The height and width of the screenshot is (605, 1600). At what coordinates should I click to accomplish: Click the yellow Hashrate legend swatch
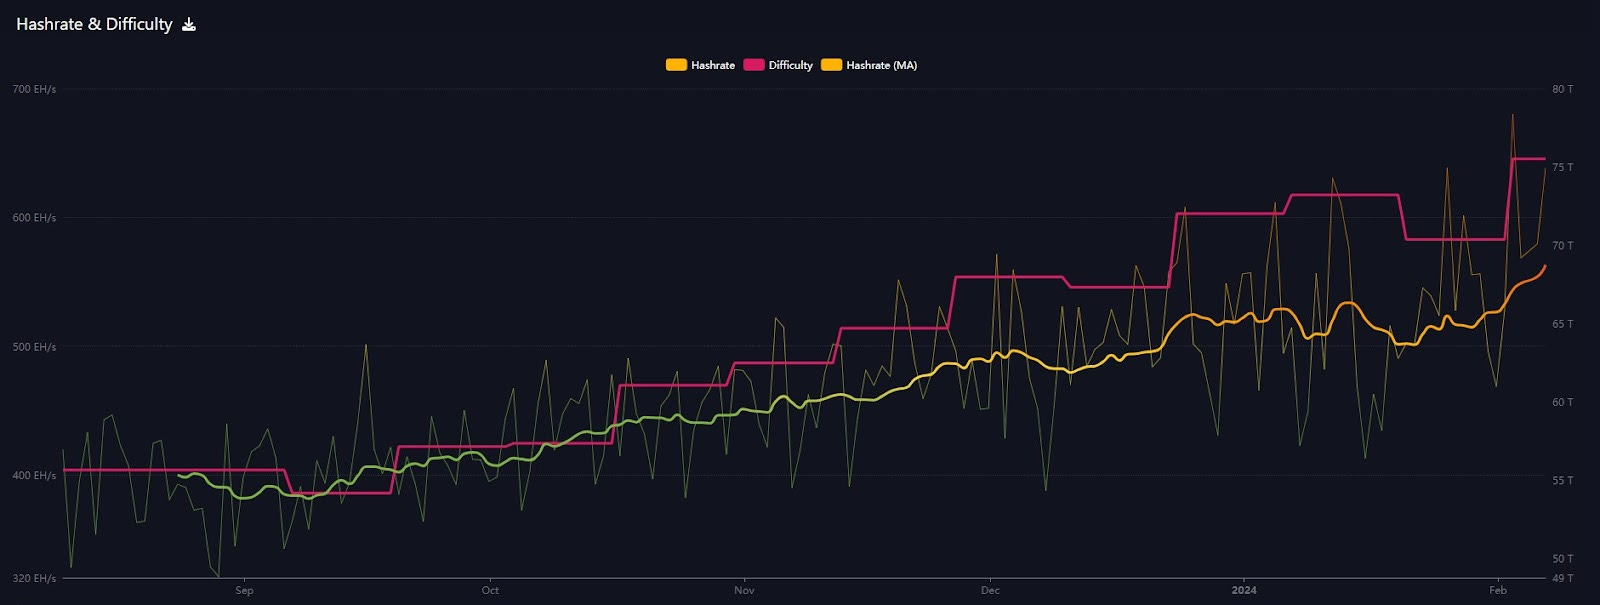click(x=676, y=65)
